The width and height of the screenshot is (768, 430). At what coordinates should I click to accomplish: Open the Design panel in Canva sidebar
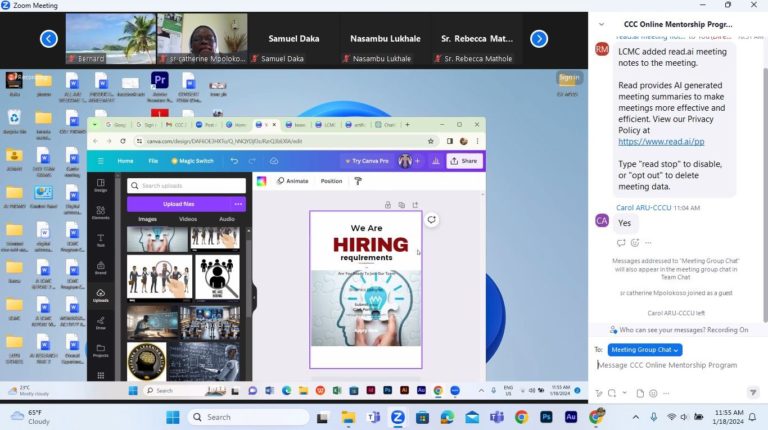101,186
